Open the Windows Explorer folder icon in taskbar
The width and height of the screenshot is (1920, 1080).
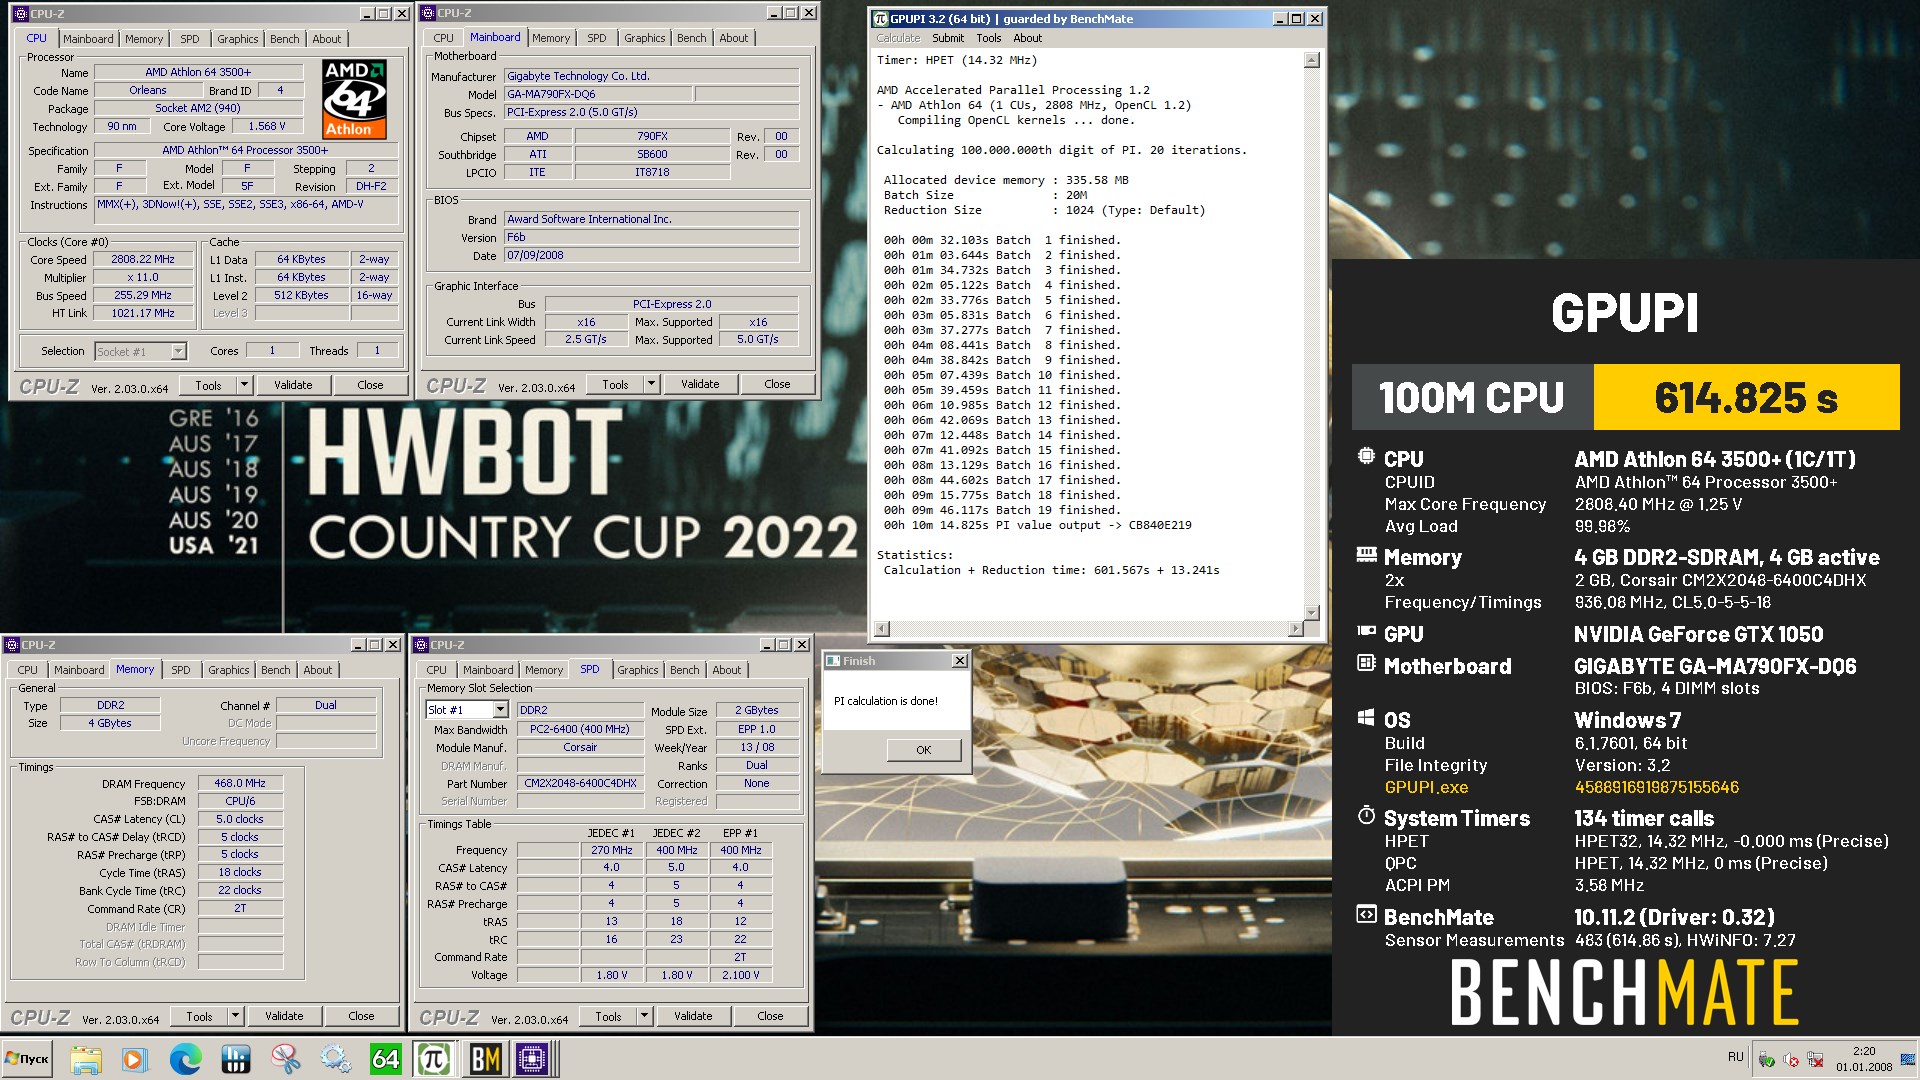pyautogui.click(x=85, y=1059)
